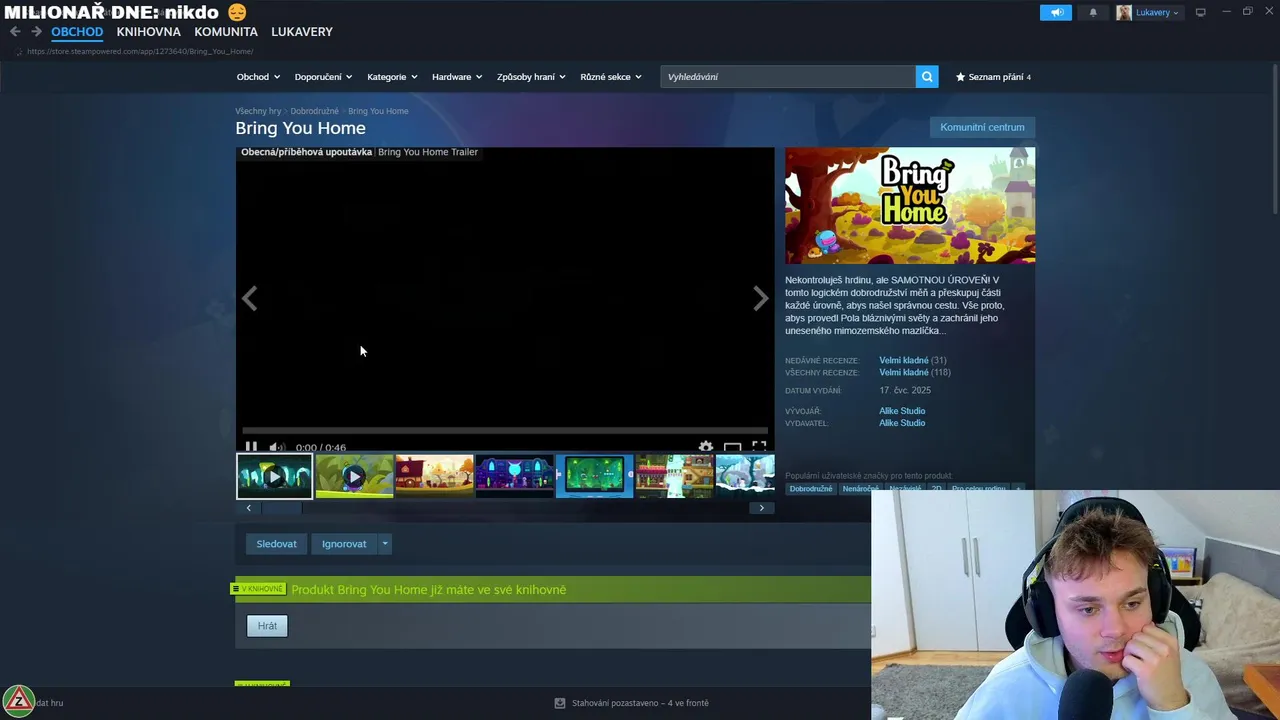Open Komunitní centrum button
Viewport: 1280px width, 720px height.
[982, 127]
